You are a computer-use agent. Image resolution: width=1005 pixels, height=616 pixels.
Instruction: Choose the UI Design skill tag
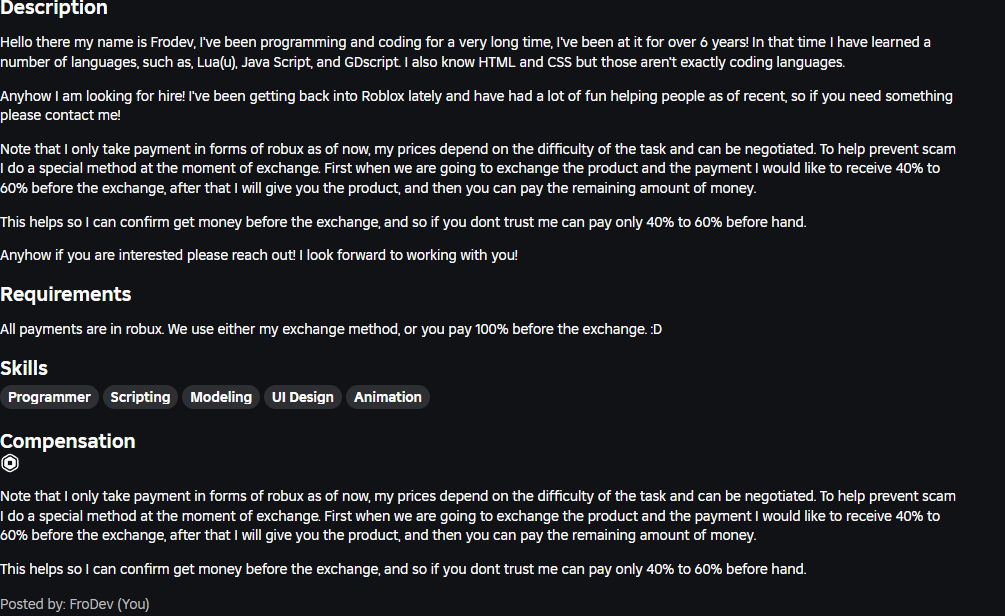303,397
